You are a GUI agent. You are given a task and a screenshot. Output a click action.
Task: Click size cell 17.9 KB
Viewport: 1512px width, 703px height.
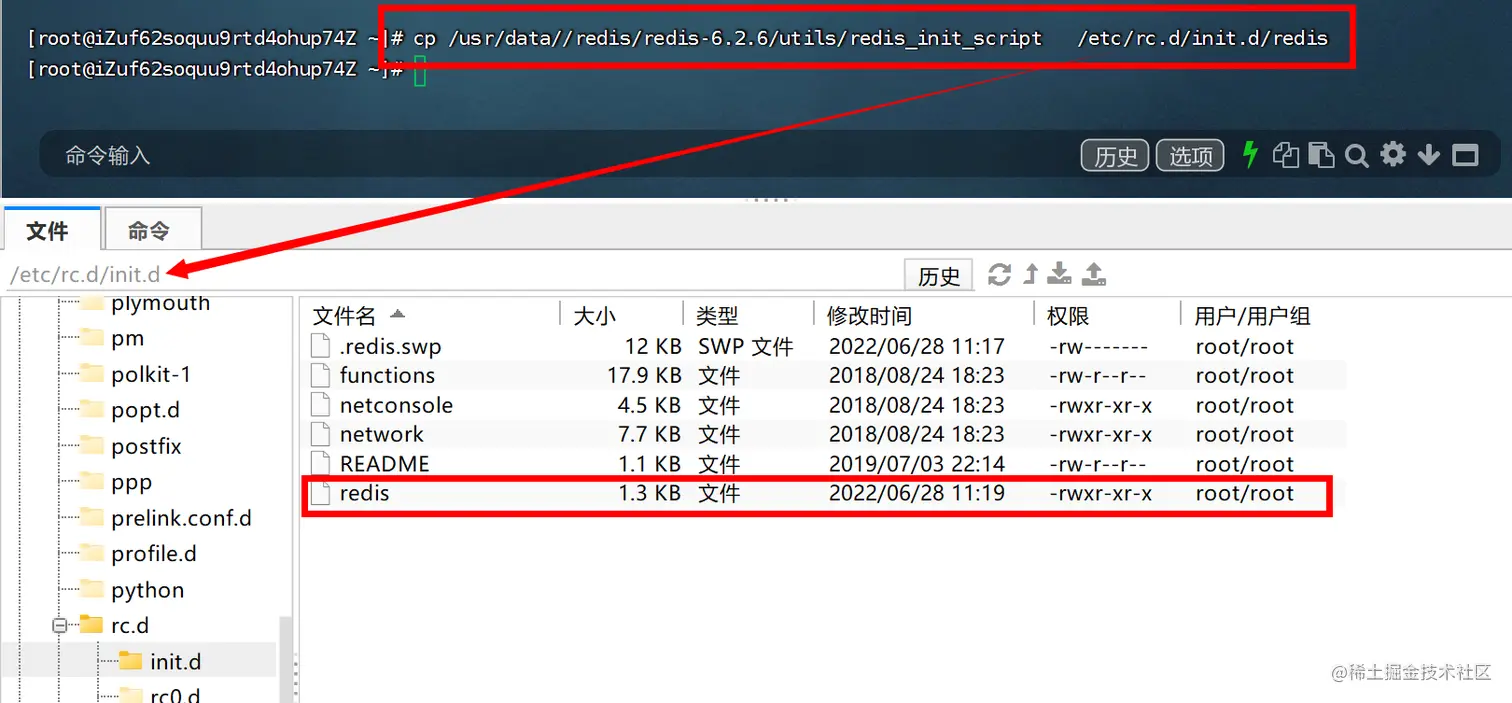[x=644, y=376]
